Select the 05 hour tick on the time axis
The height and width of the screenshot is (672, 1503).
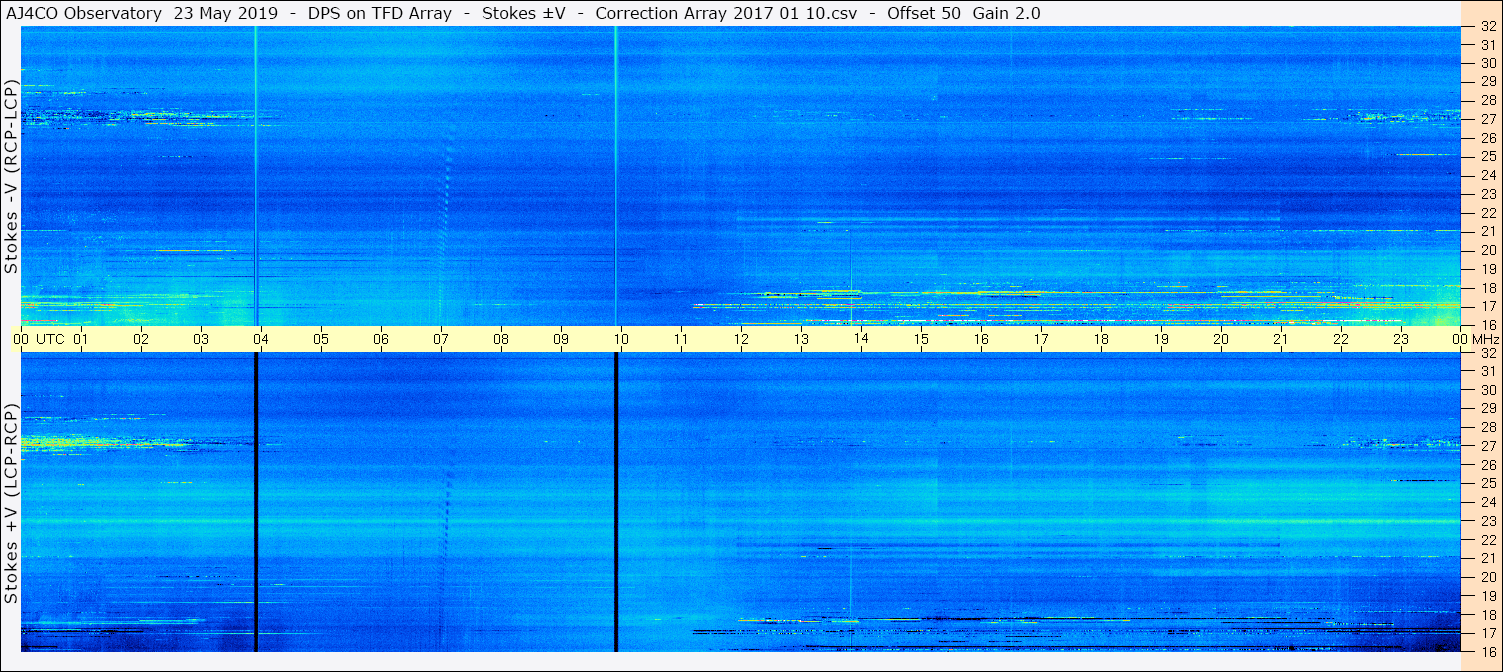coord(321,339)
